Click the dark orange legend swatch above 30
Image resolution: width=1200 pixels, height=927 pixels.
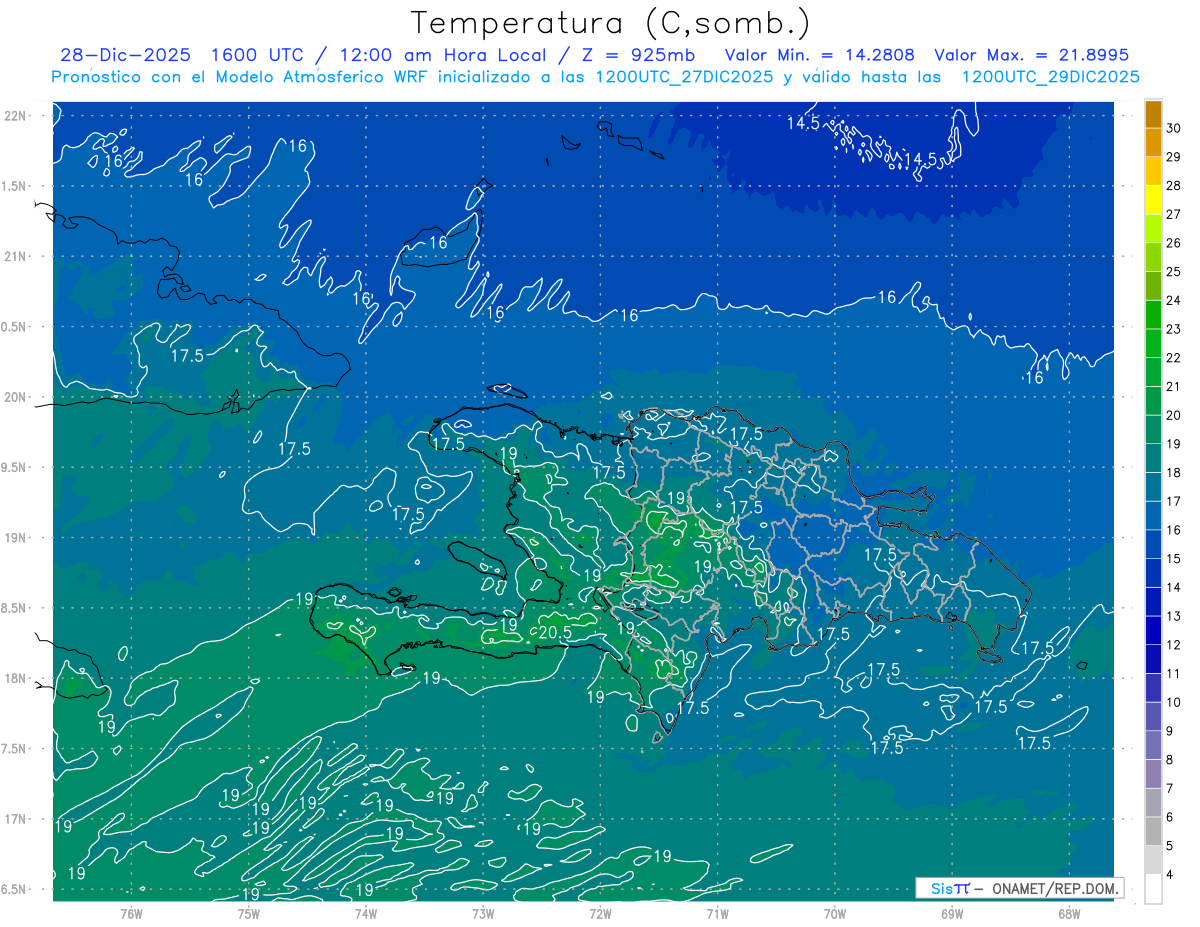[1153, 114]
